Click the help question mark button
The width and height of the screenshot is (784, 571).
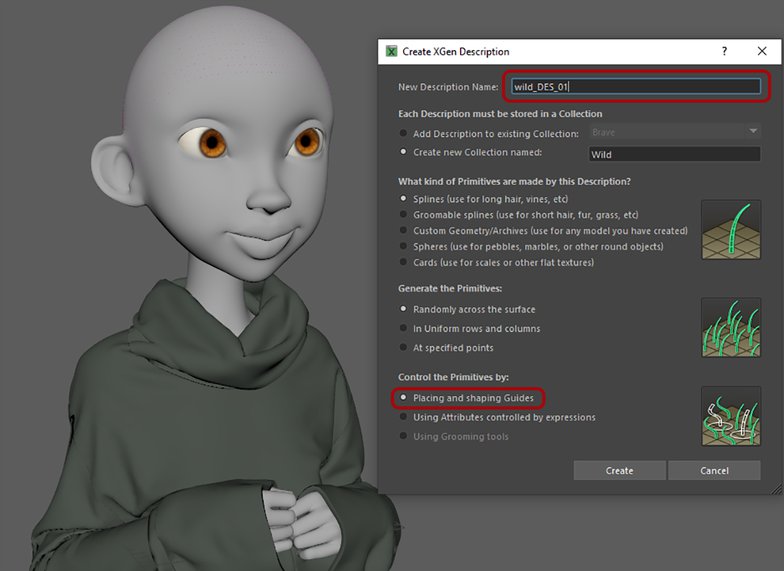724,51
